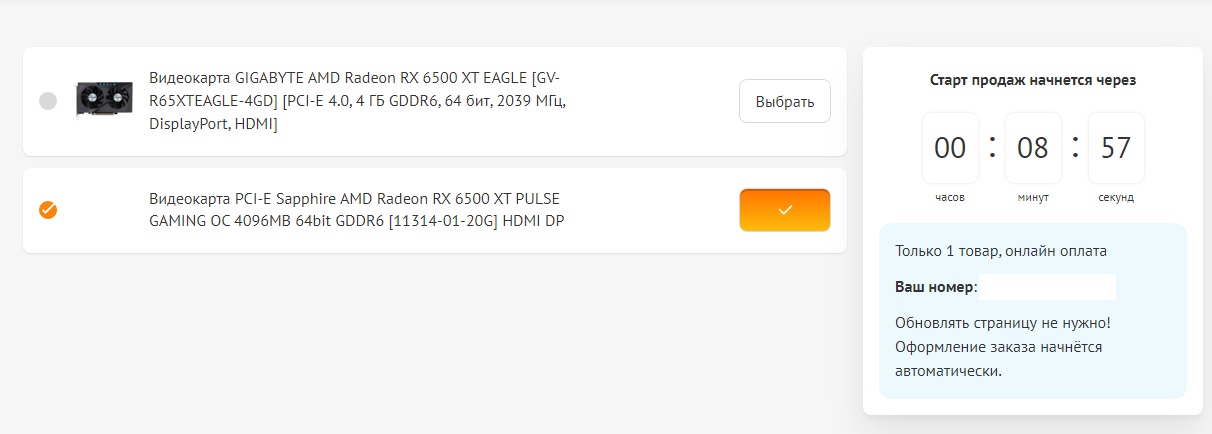
Task: Click the seconds counter showing 57
Action: pyautogui.click(x=1116, y=148)
